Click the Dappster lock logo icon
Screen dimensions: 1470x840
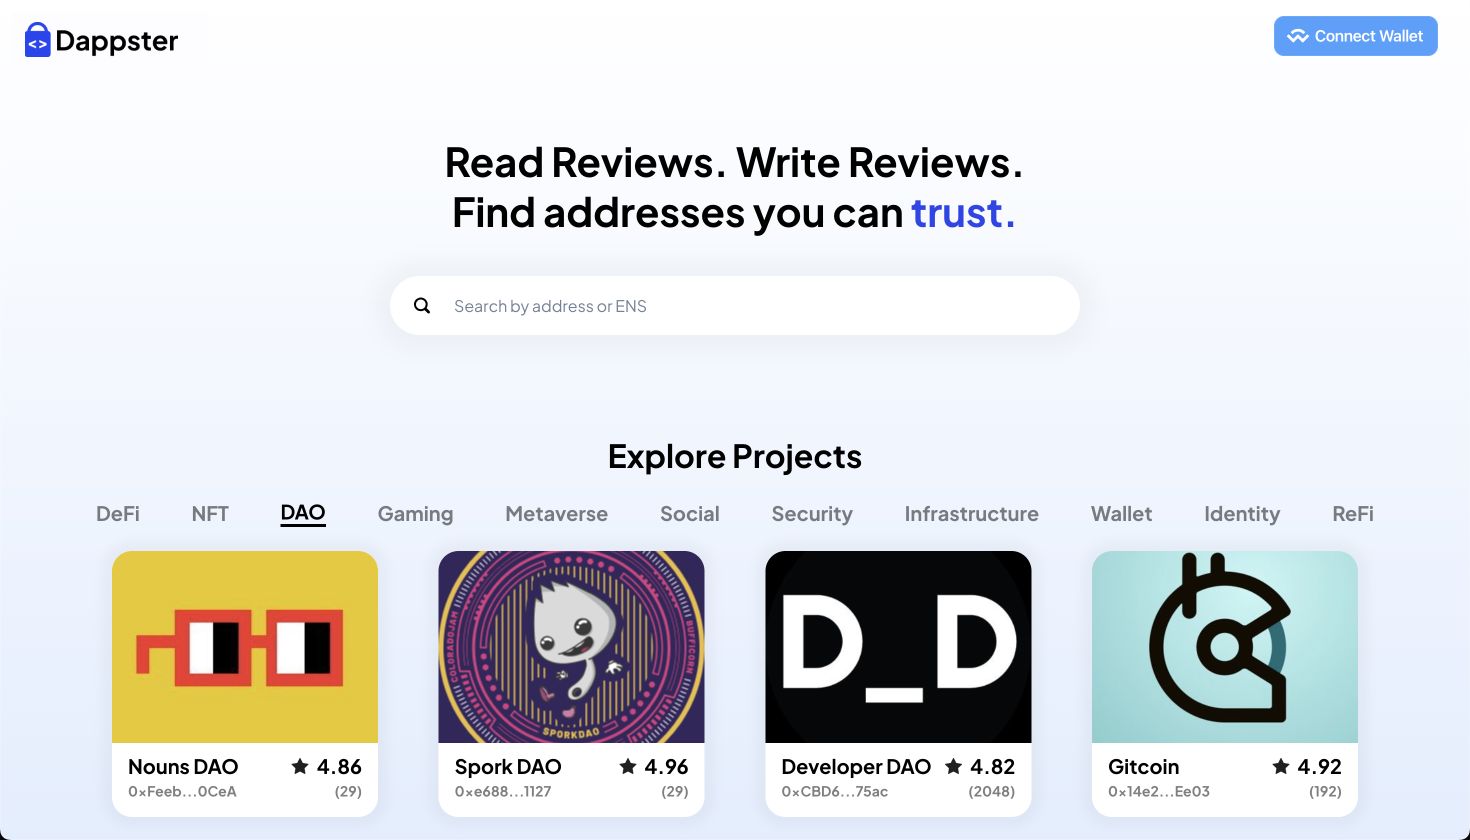coord(37,40)
